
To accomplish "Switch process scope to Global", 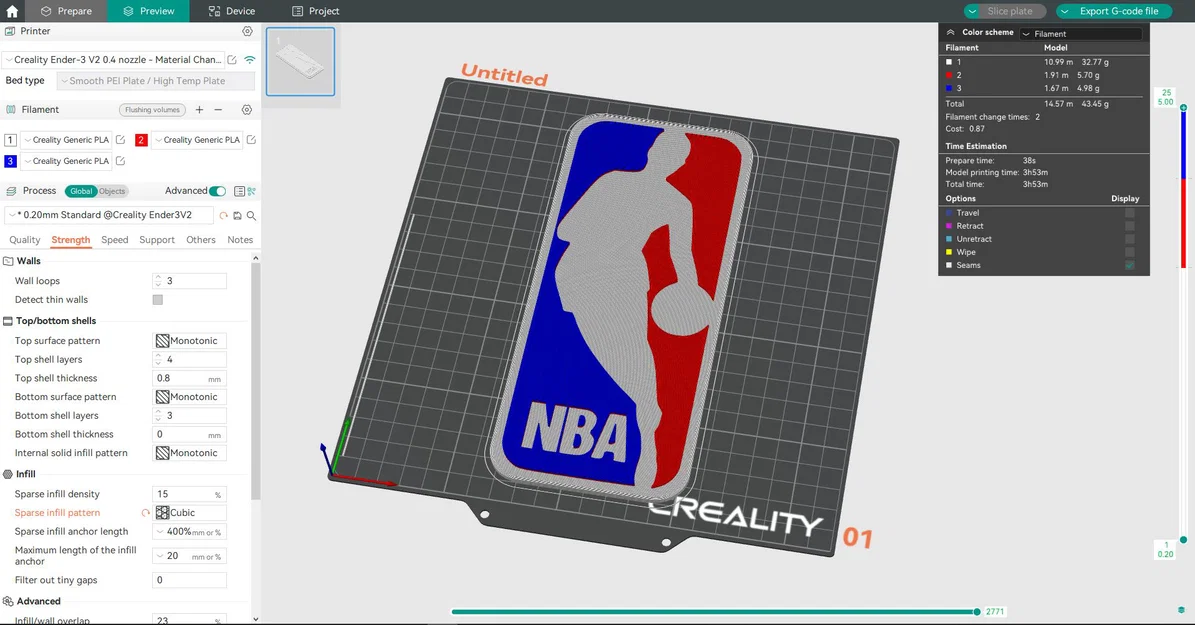I will [81, 191].
